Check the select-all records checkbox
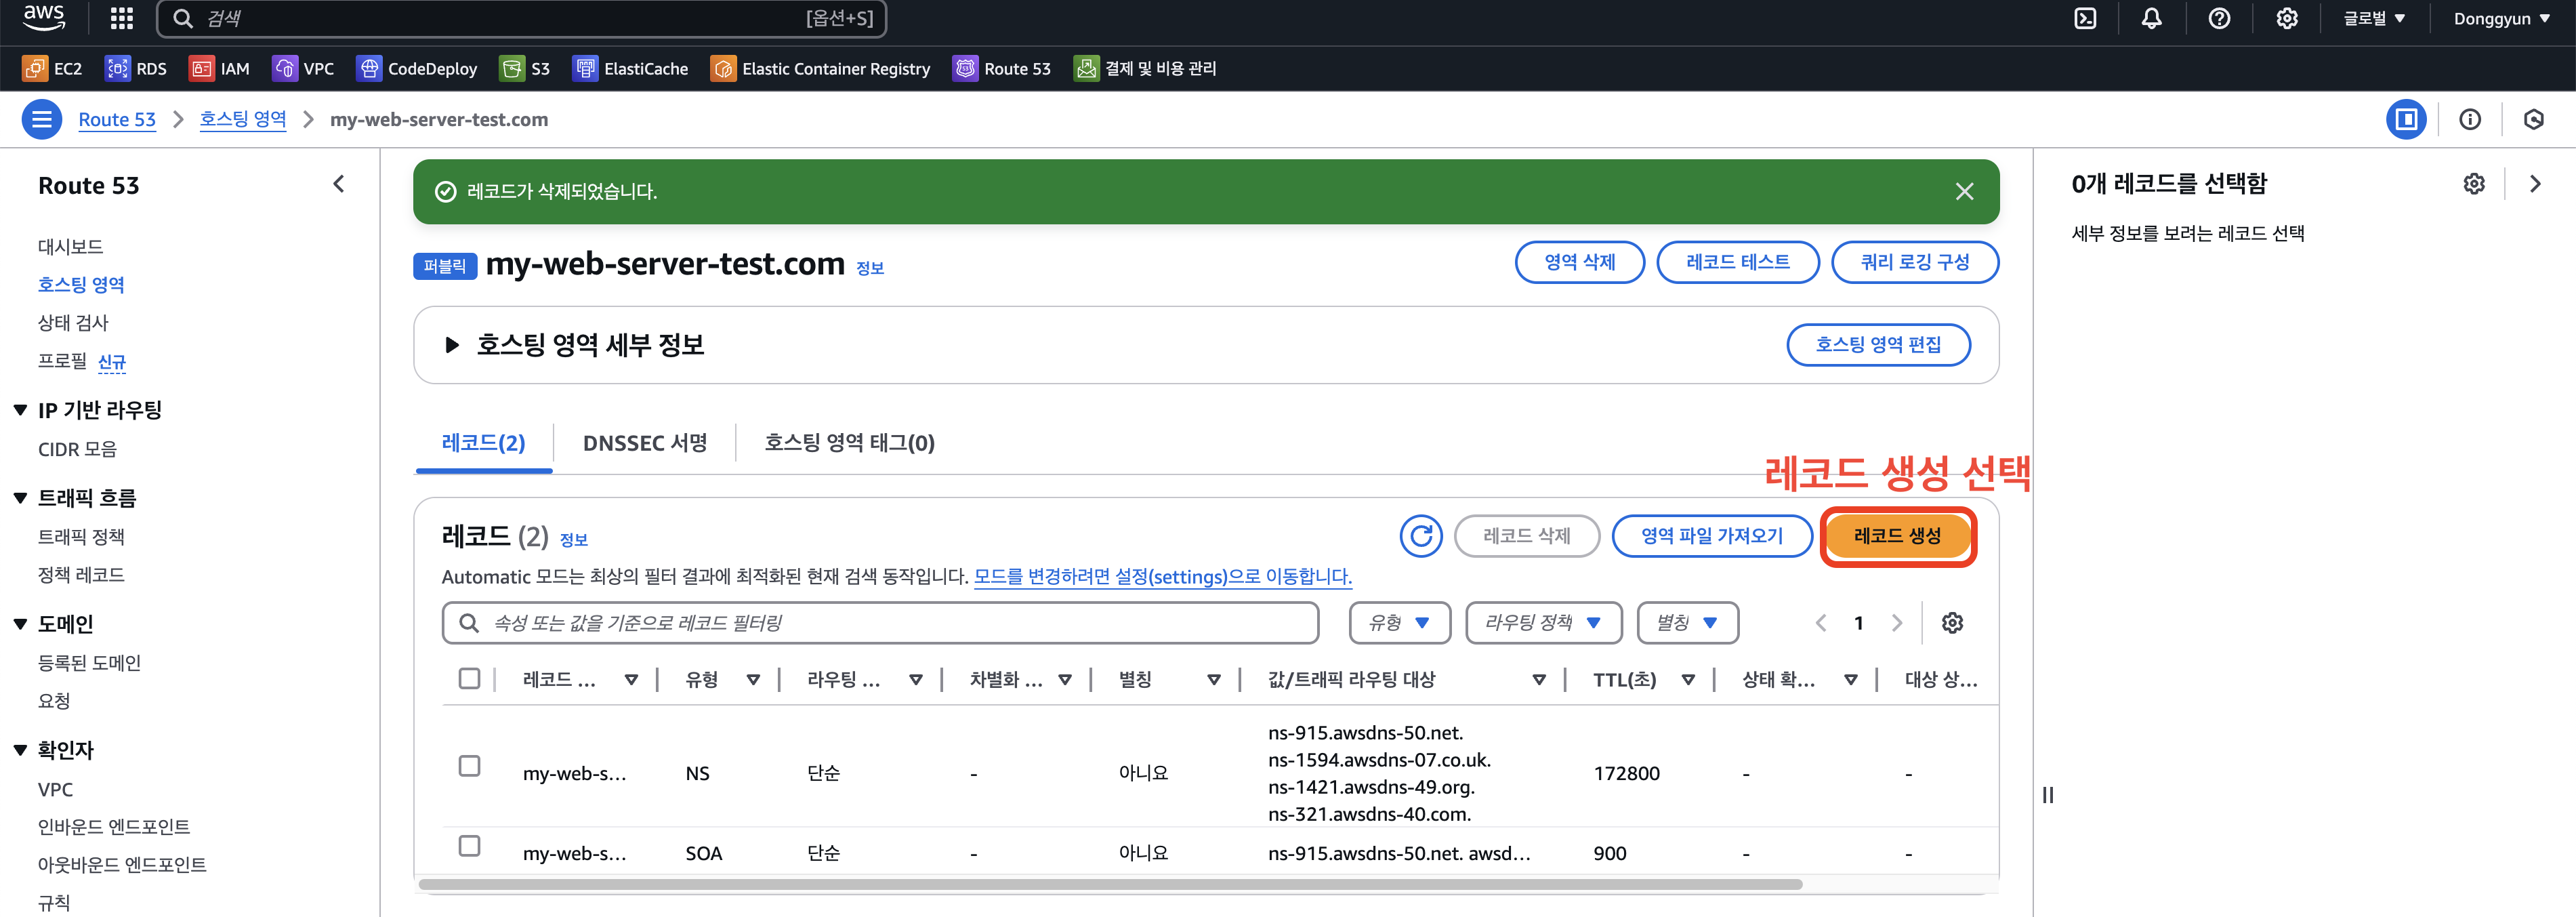 coord(469,679)
